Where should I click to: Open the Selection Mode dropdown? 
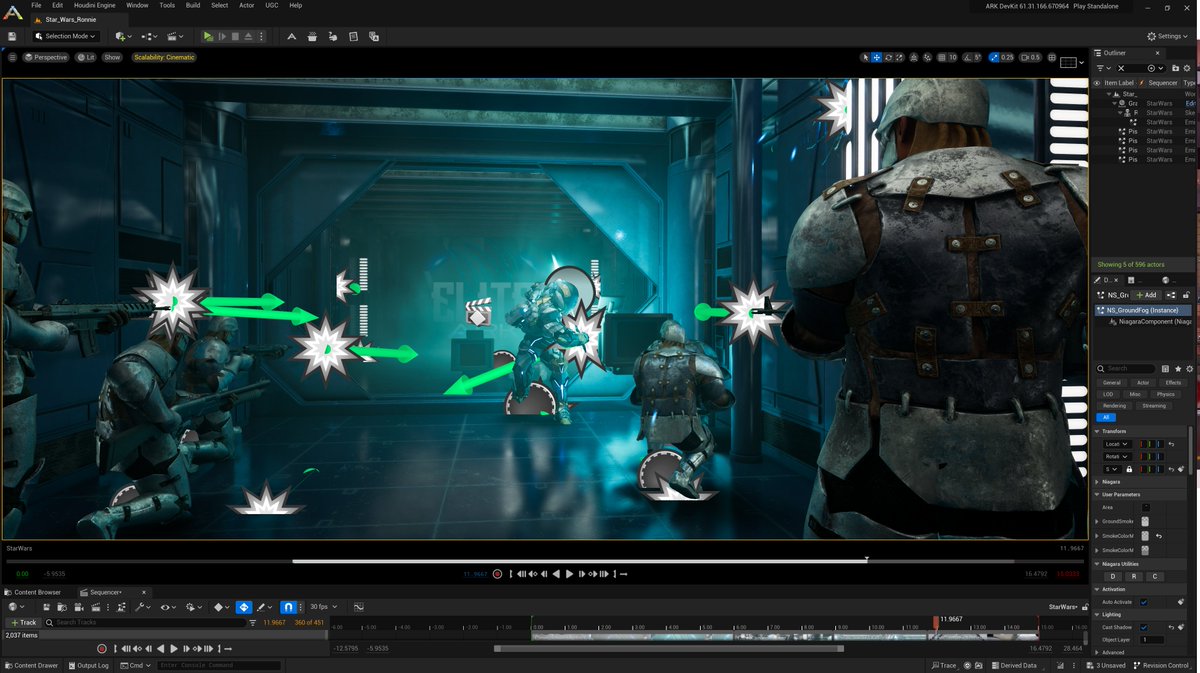coord(66,36)
